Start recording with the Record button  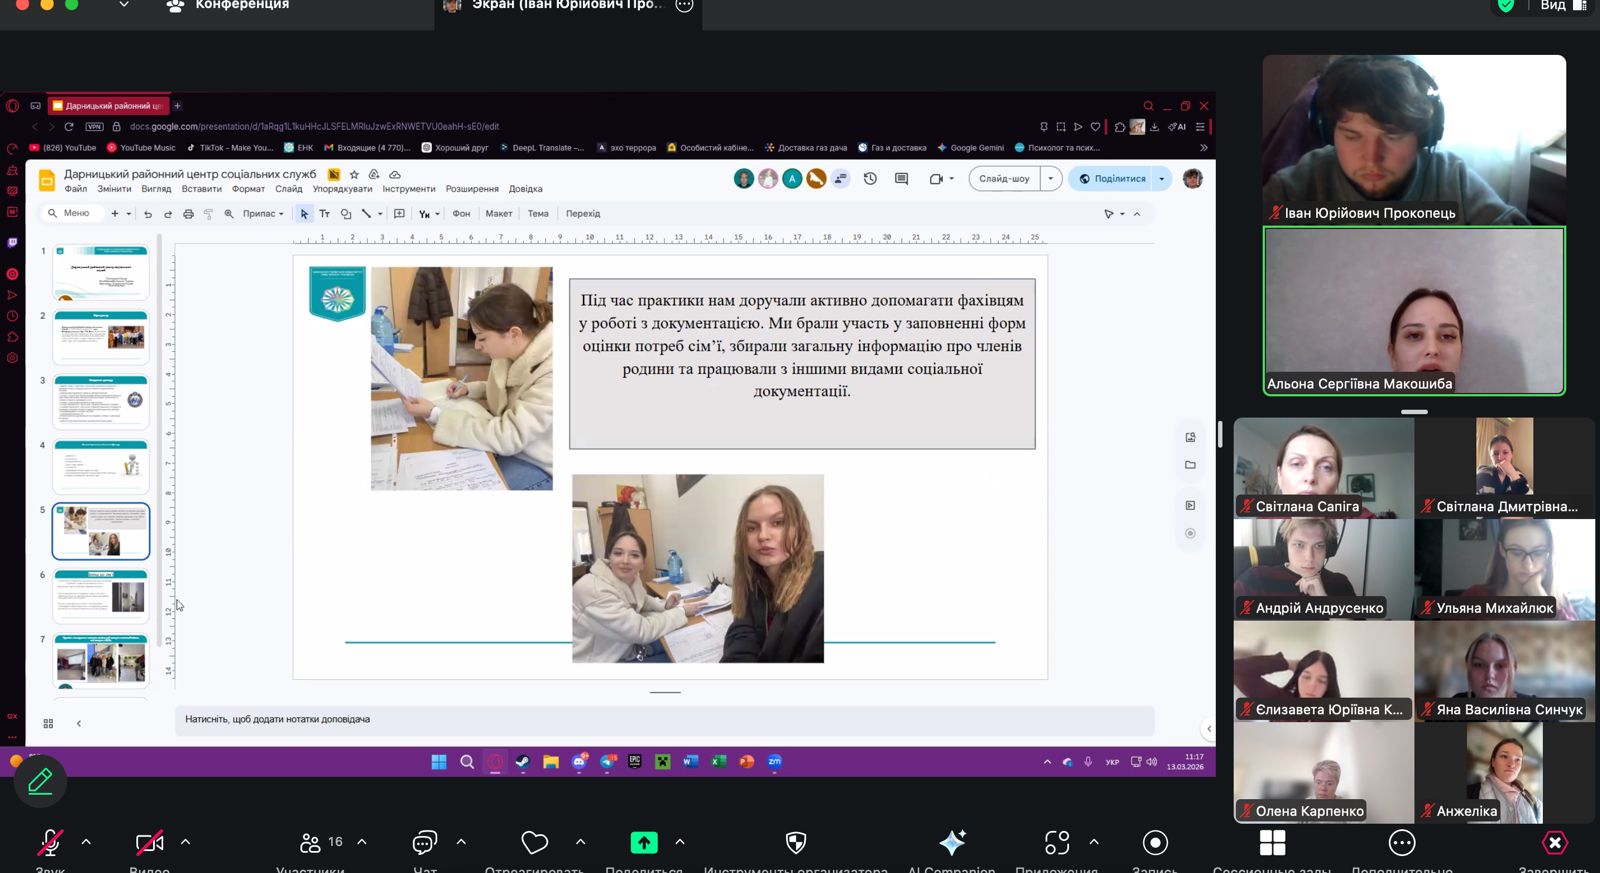click(1155, 843)
